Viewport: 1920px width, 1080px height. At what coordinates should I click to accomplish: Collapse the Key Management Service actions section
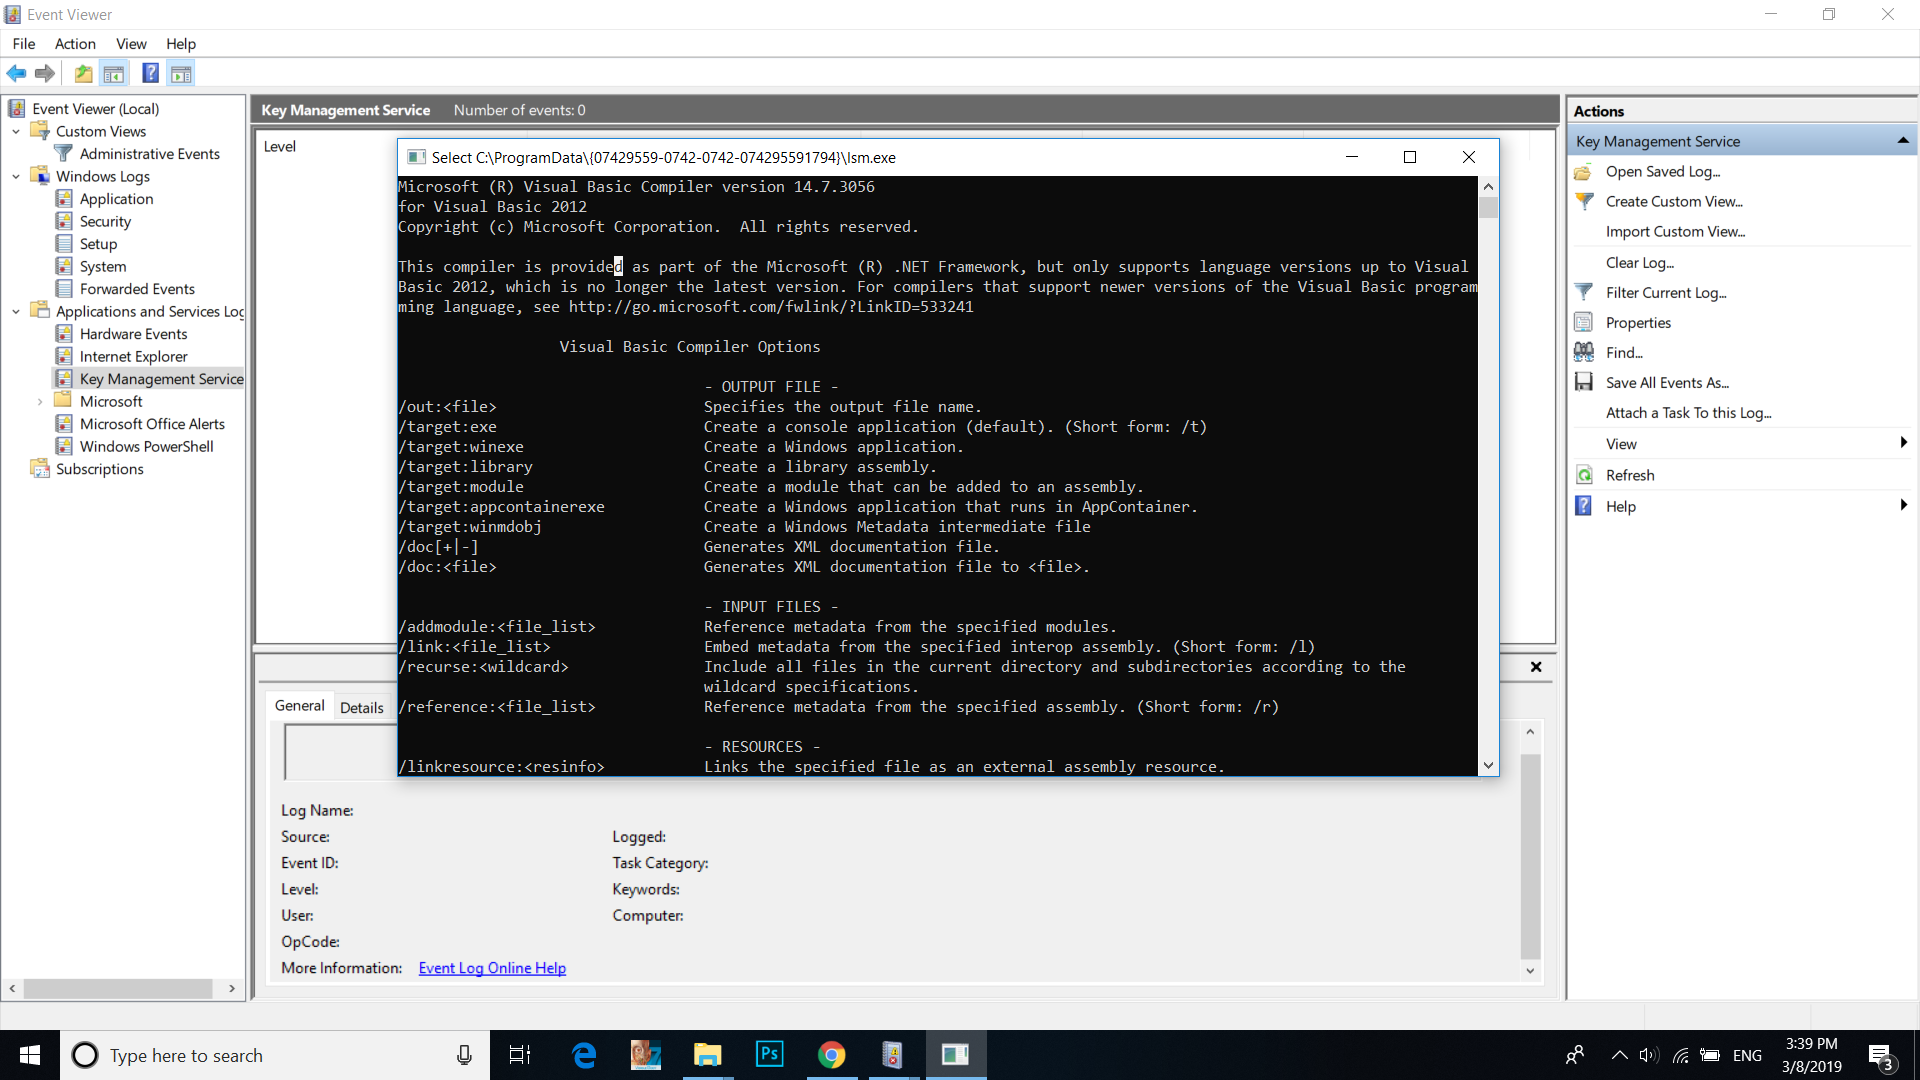[1902, 141]
